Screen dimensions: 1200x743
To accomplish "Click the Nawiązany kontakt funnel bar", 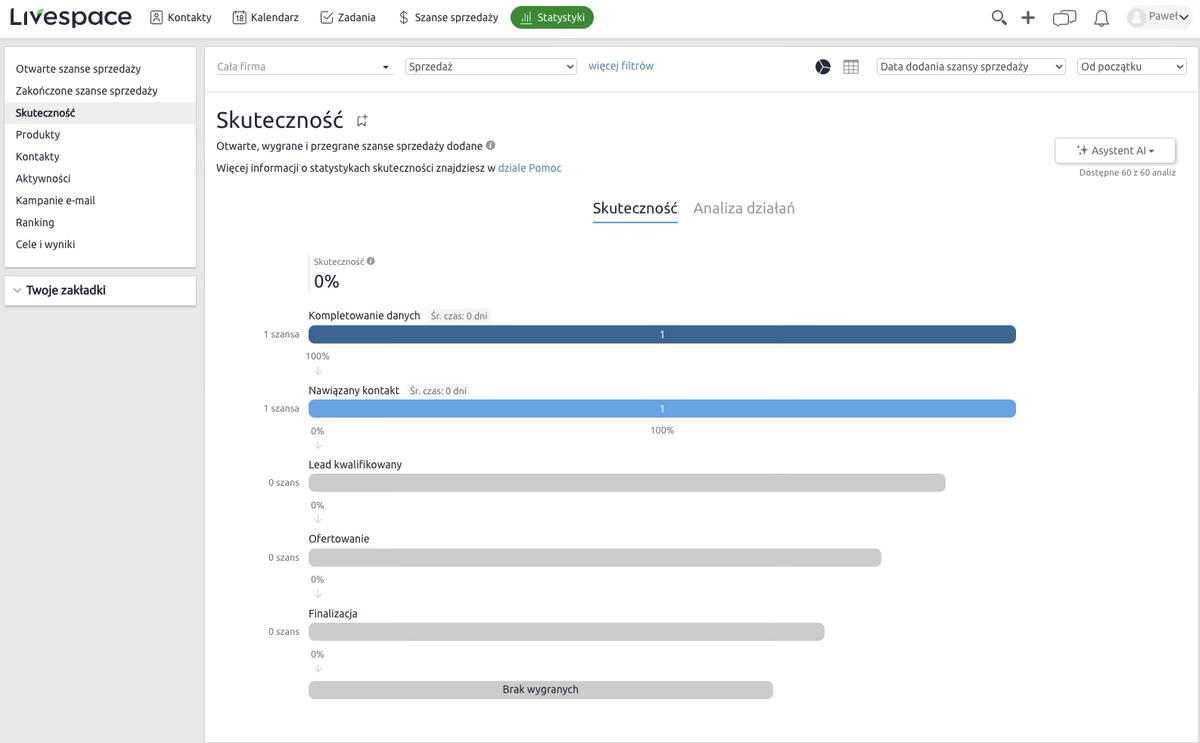I will click(x=662, y=409).
